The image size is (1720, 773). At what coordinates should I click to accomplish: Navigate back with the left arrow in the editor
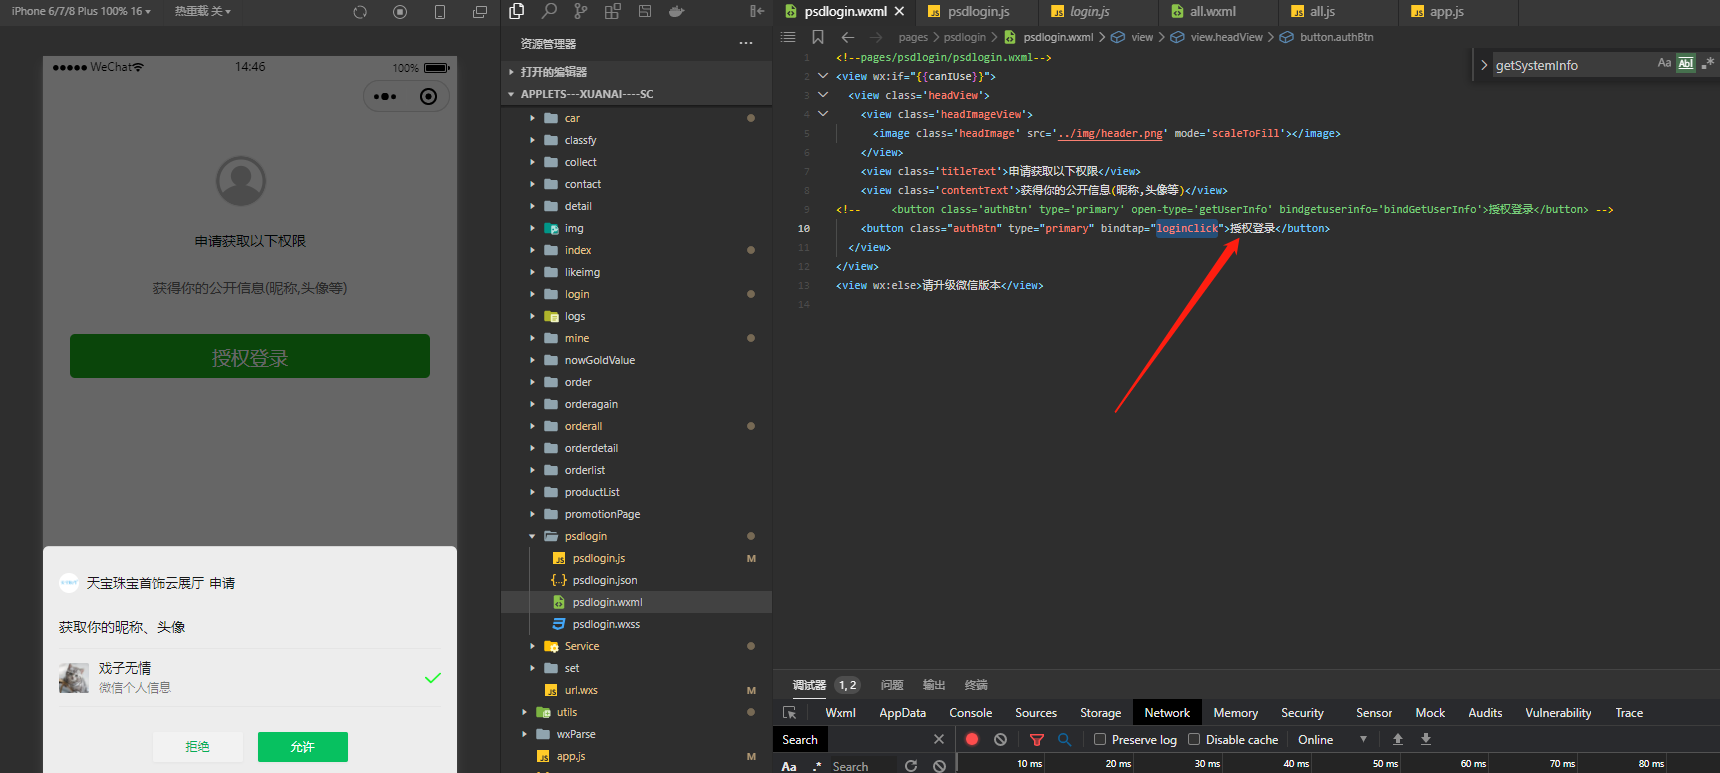pyautogui.click(x=848, y=37)
